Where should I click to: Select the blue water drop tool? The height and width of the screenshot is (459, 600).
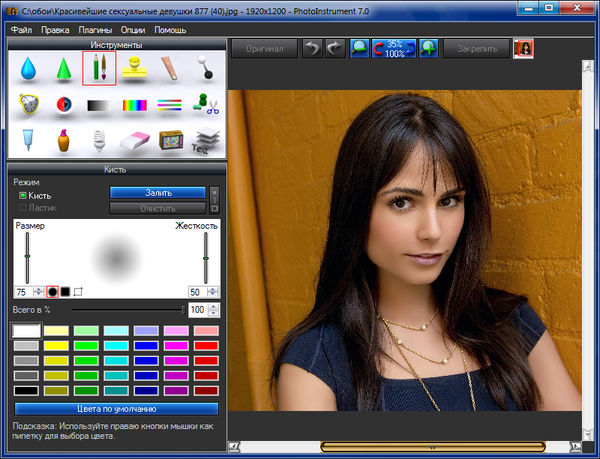click(27, 69)
